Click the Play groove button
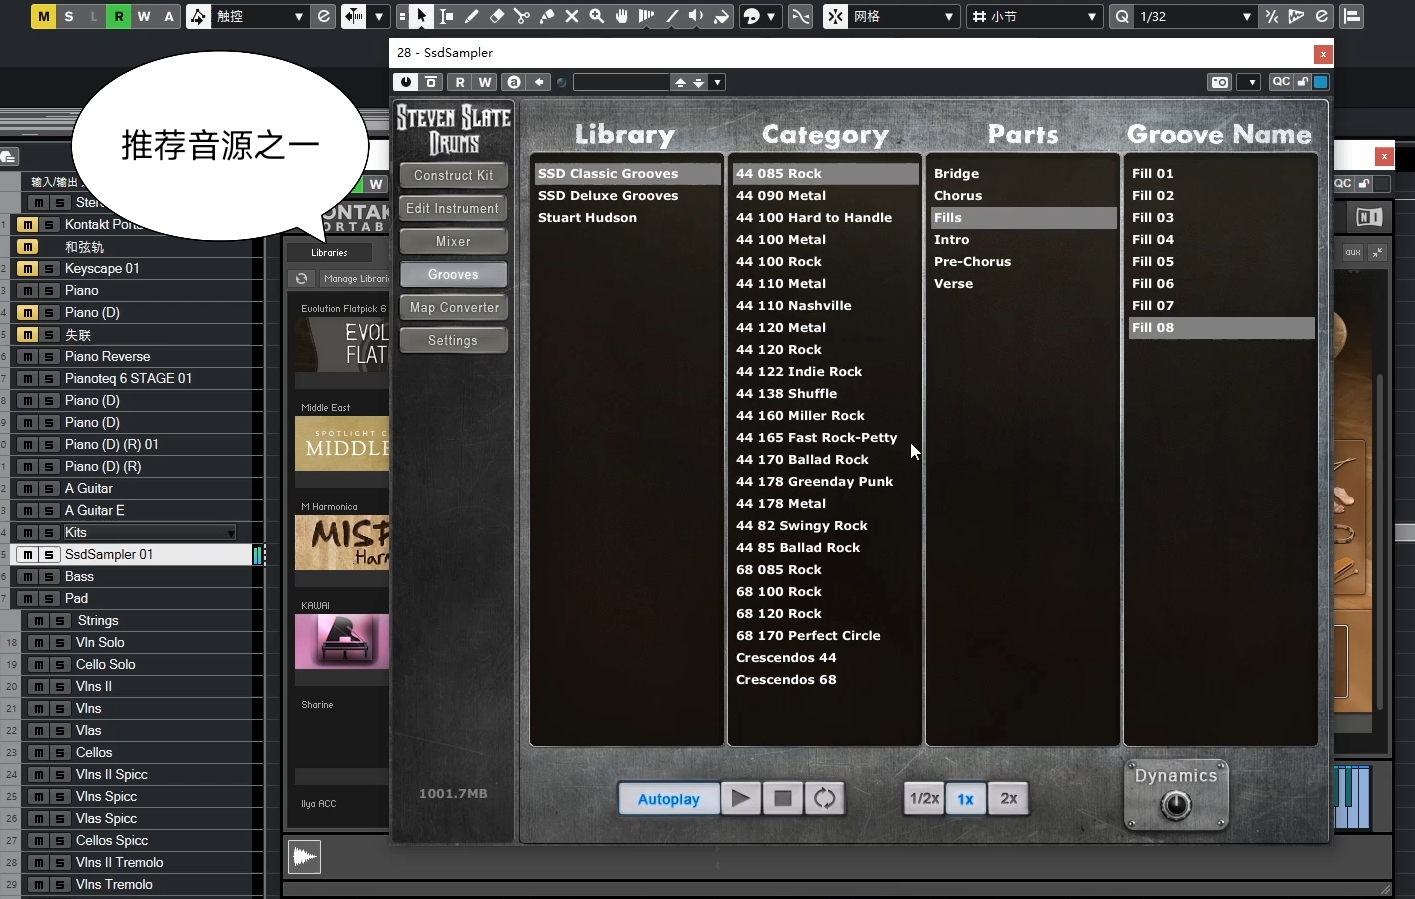Screen dimensions: 1415x899 pyautogui.click(x=741, y=798)
